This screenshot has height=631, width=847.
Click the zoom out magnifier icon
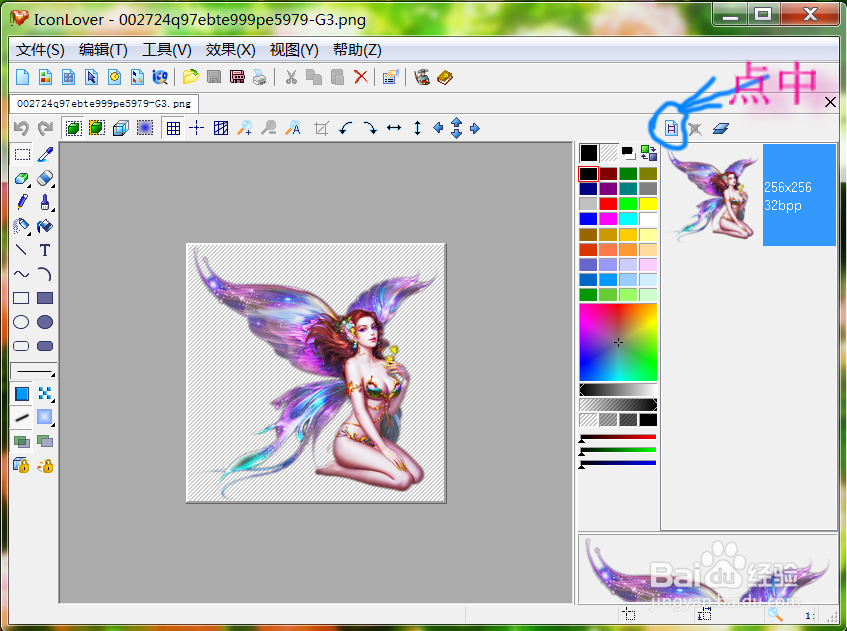coord(268,129)
